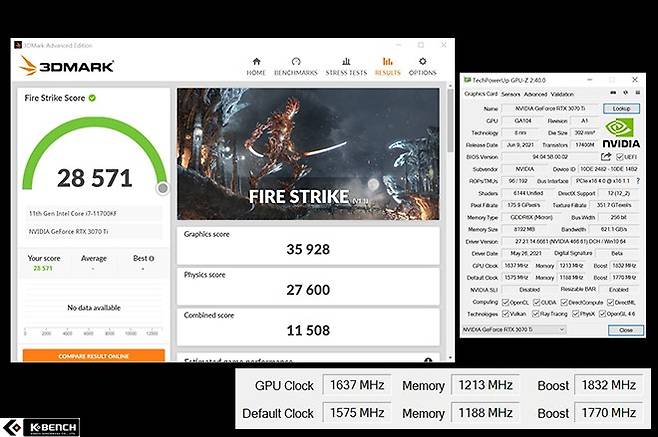Toggle the UEFI checkbox in GPU-Z
Screen dimensions: 658x437
[x=620, y=157]
